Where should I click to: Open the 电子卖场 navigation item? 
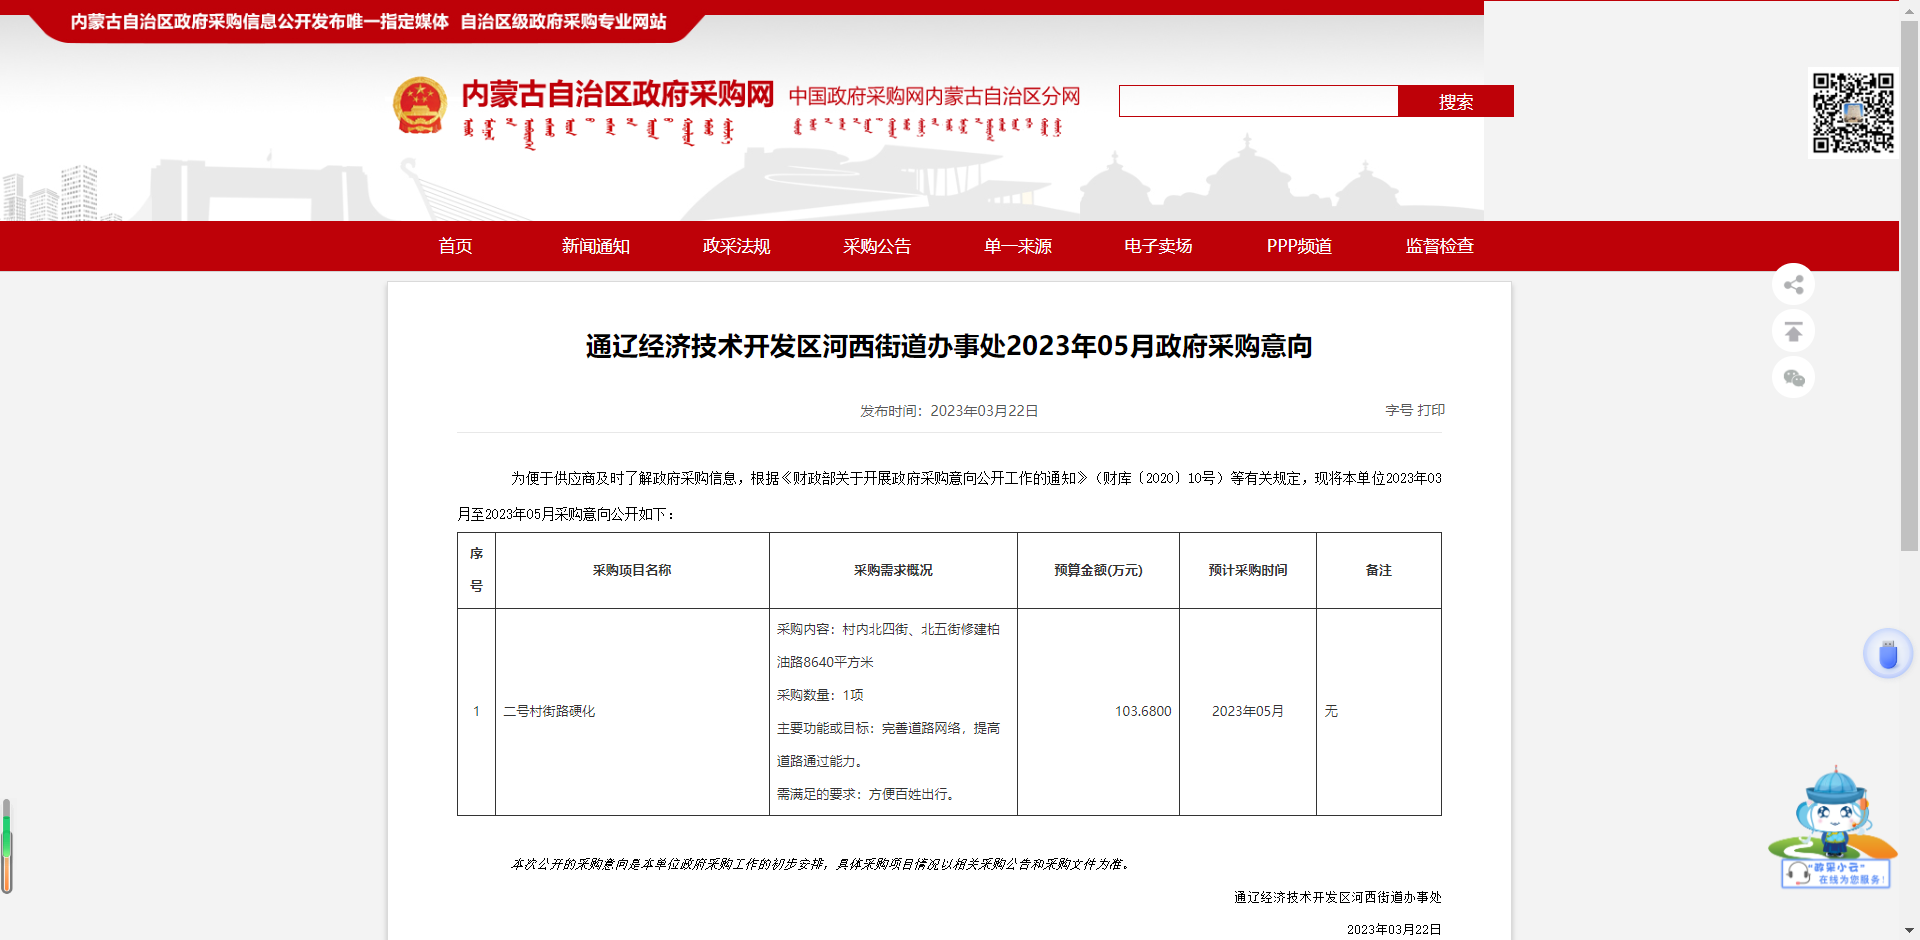[1158, 246]
